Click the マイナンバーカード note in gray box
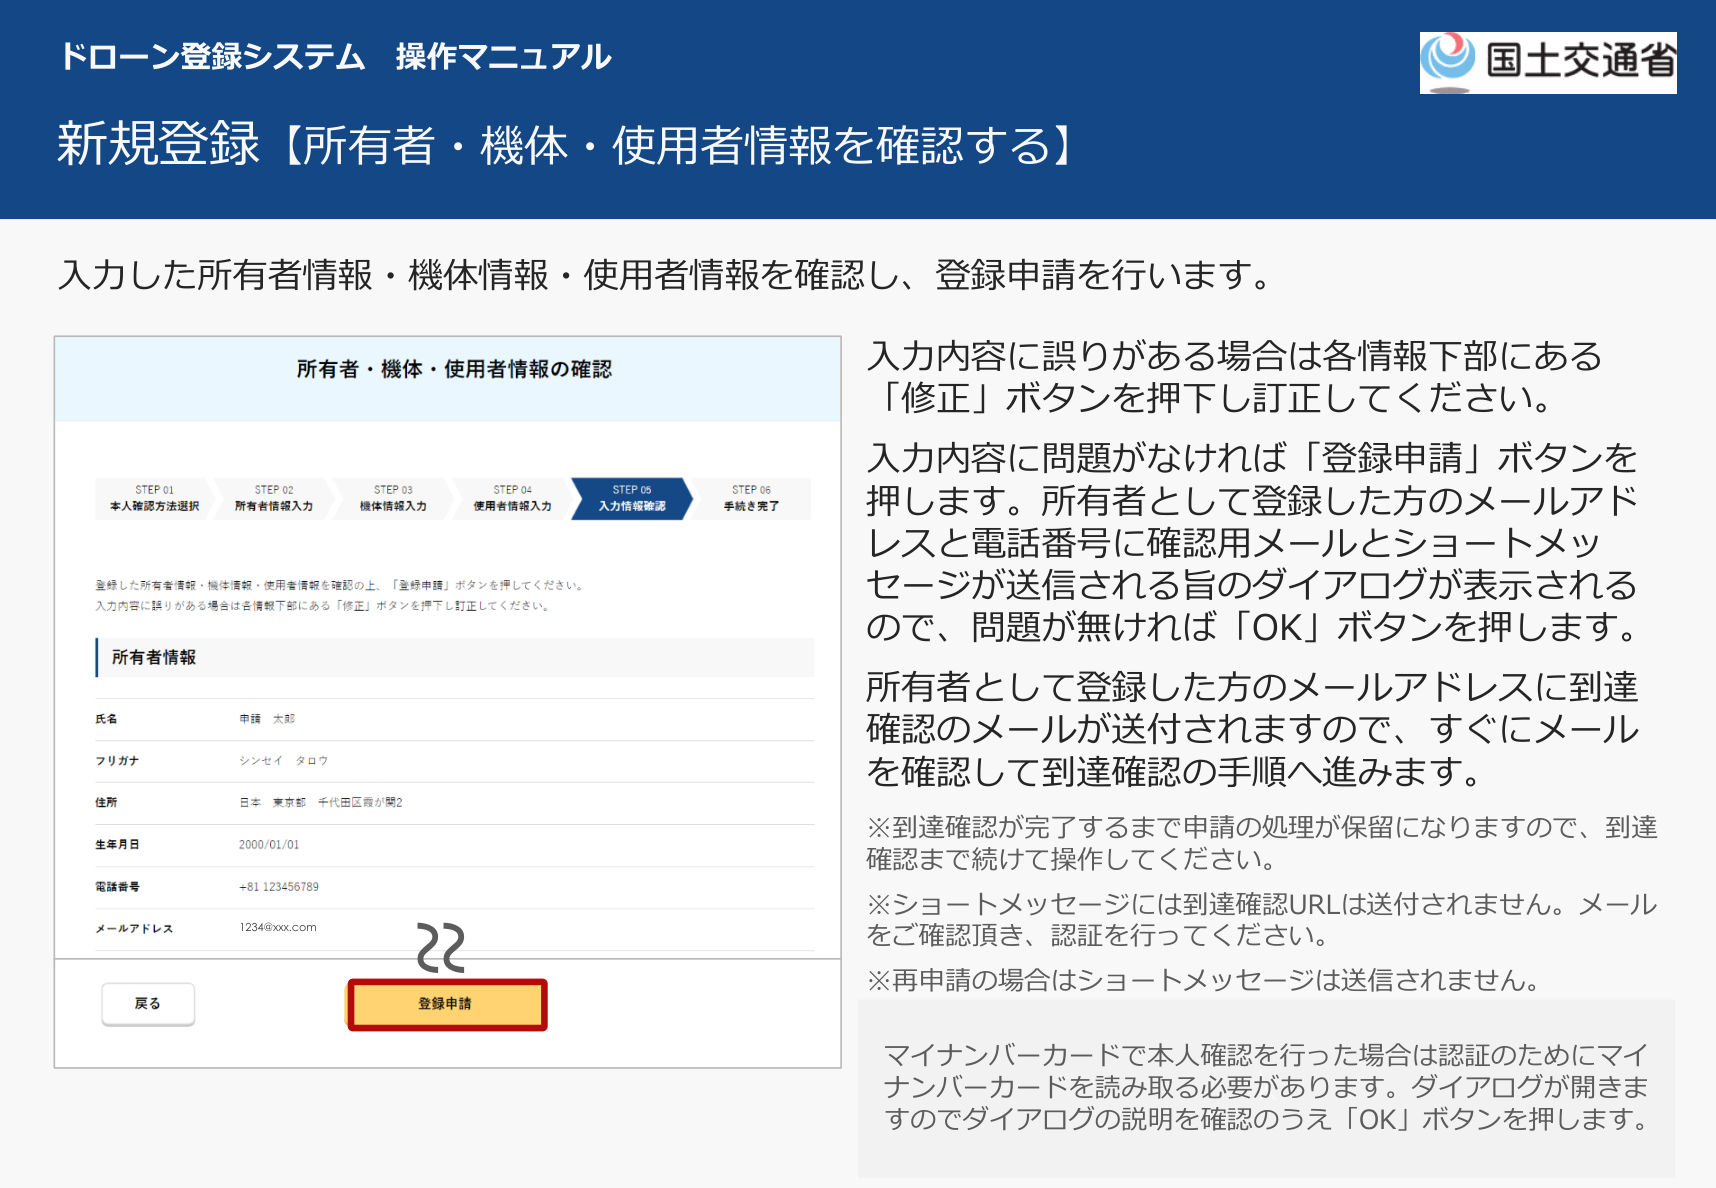 (x=1266, y=1087)
